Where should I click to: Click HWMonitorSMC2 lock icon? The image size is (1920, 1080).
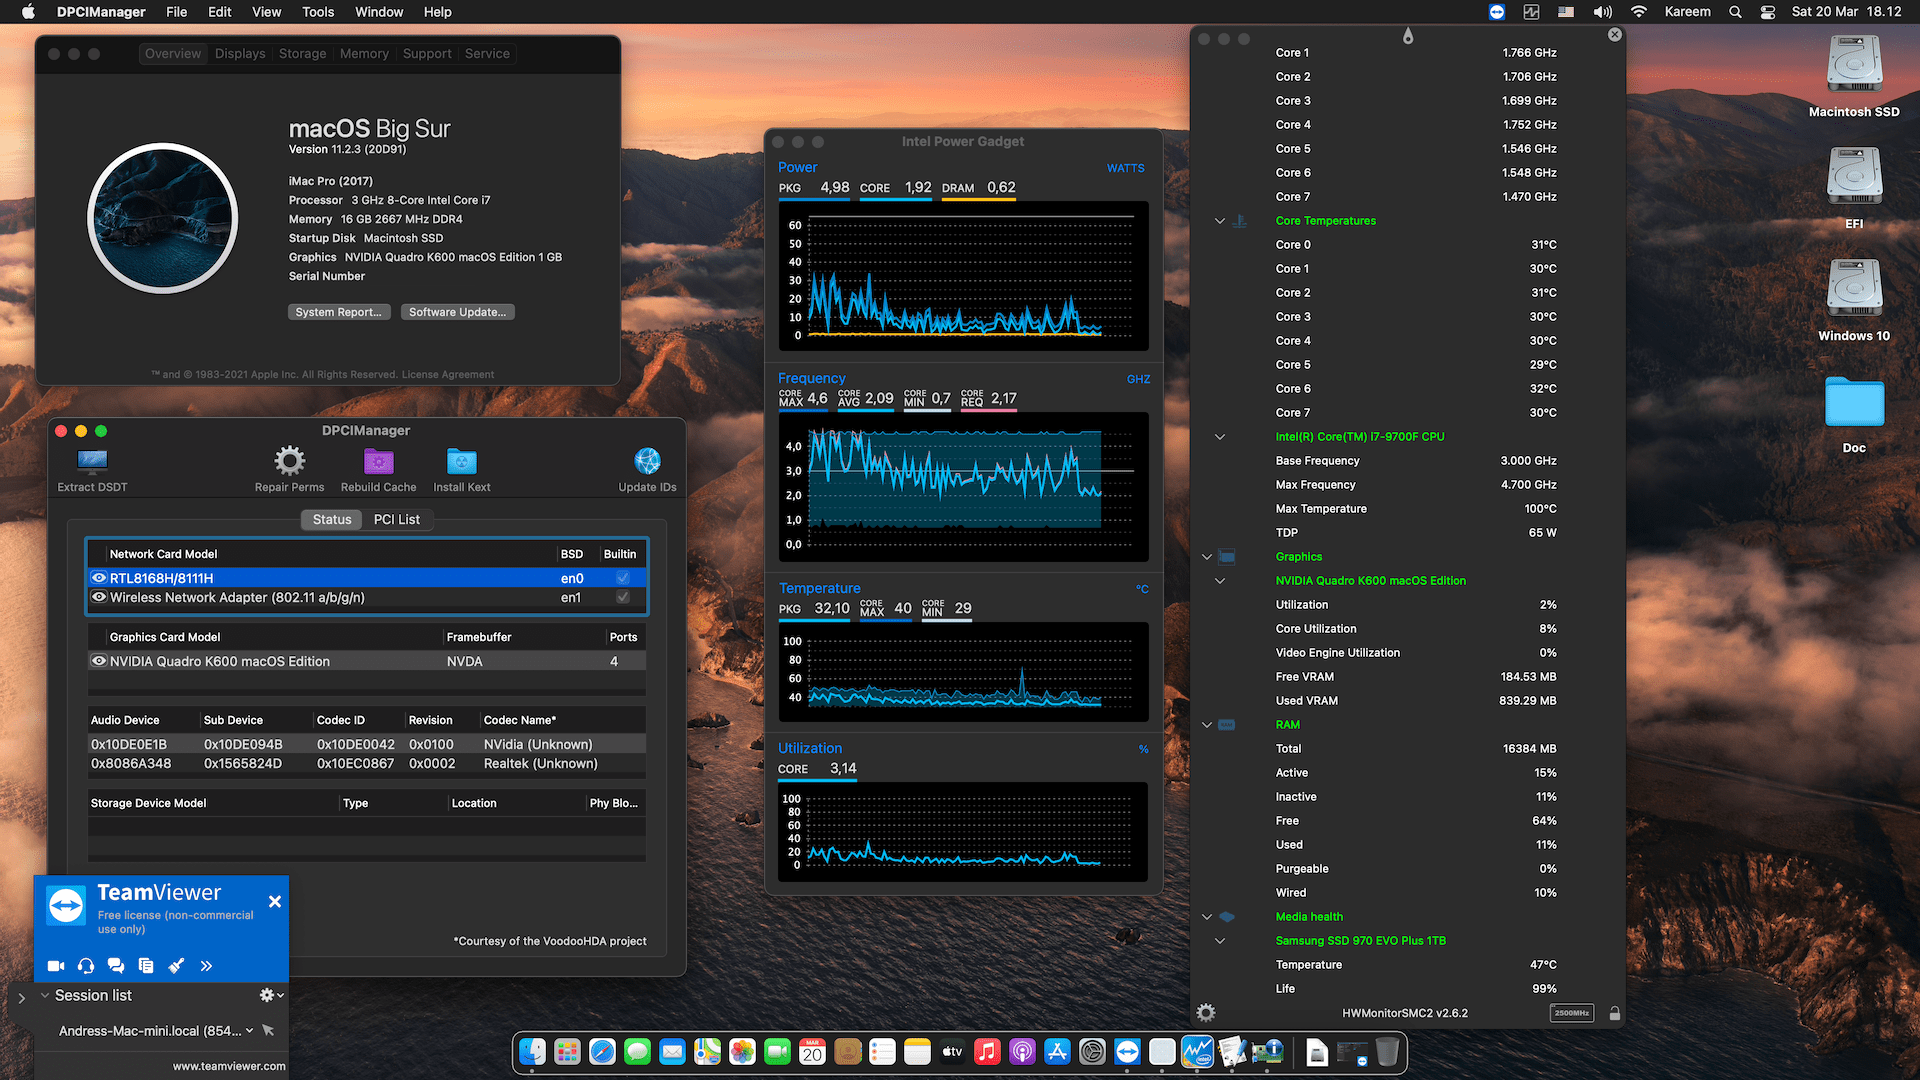tap(1615, 1013)
